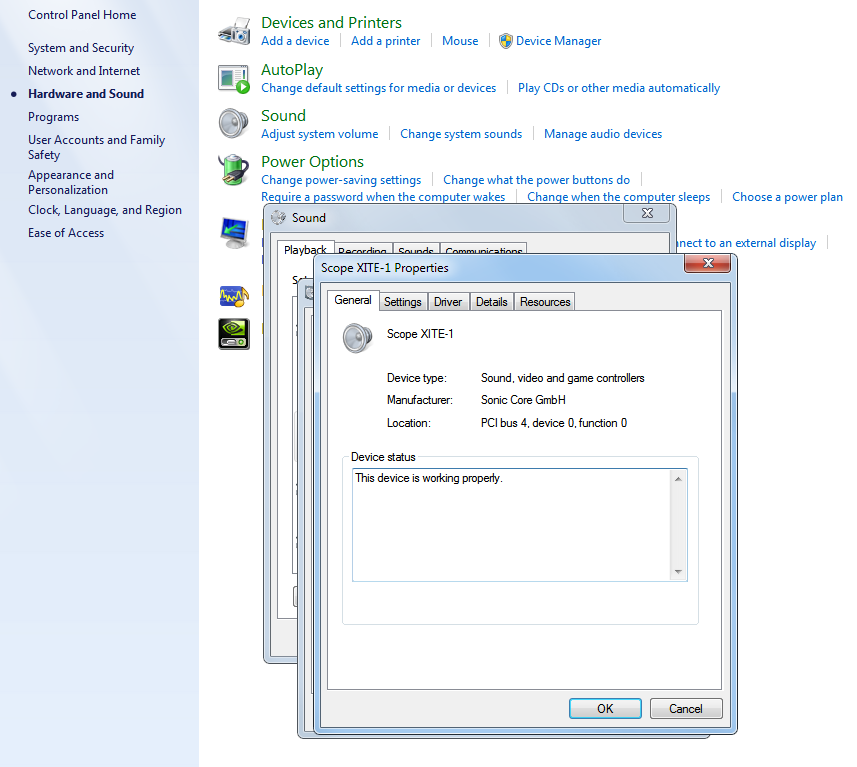
Task: Click connect to an external display link
Action: (x=746, y=243)
